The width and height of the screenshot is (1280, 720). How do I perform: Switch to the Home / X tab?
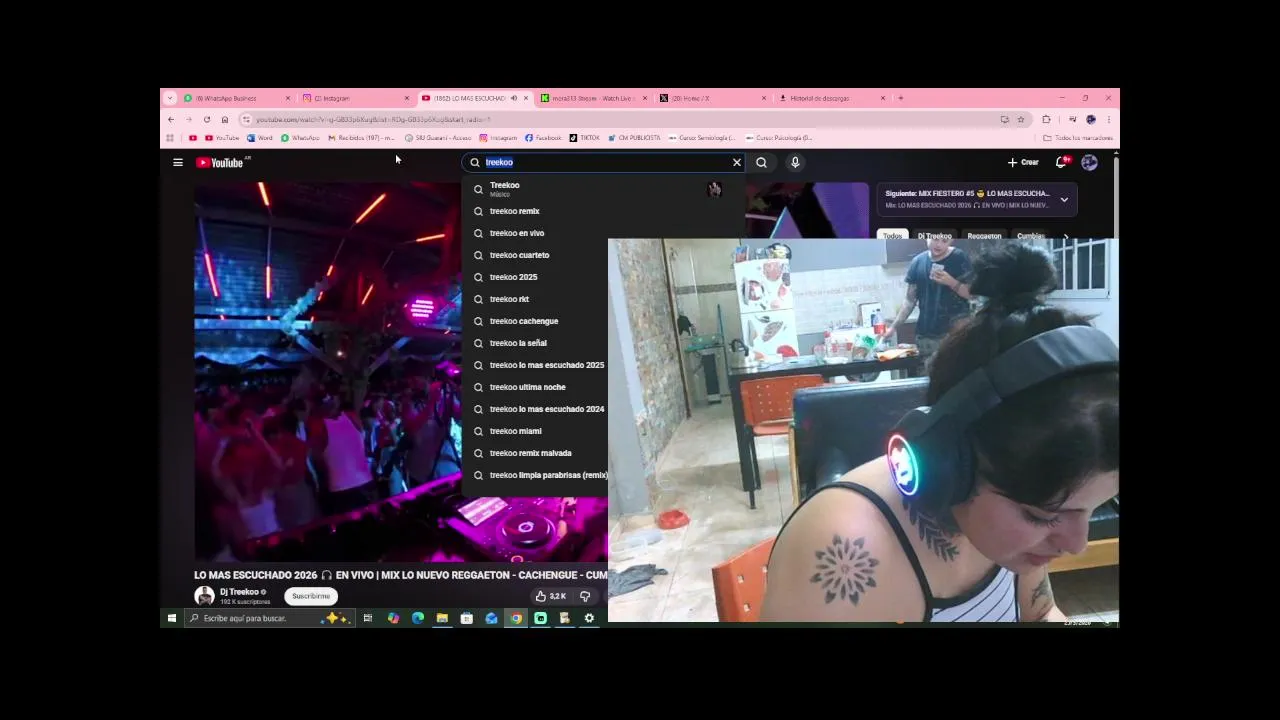(712, 98)
